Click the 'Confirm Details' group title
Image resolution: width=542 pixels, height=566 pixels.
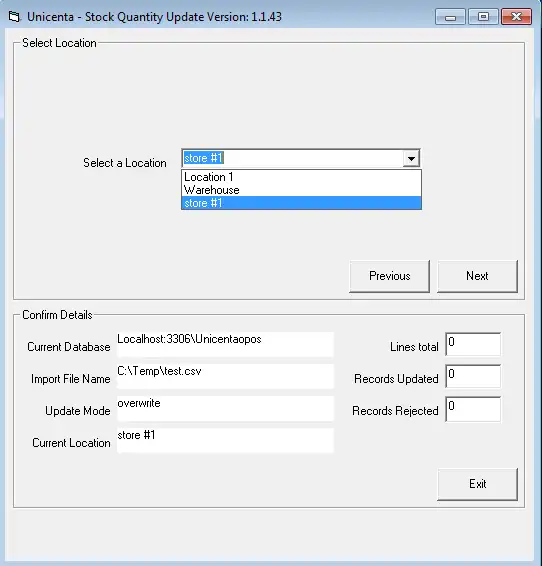click(57, 315)
